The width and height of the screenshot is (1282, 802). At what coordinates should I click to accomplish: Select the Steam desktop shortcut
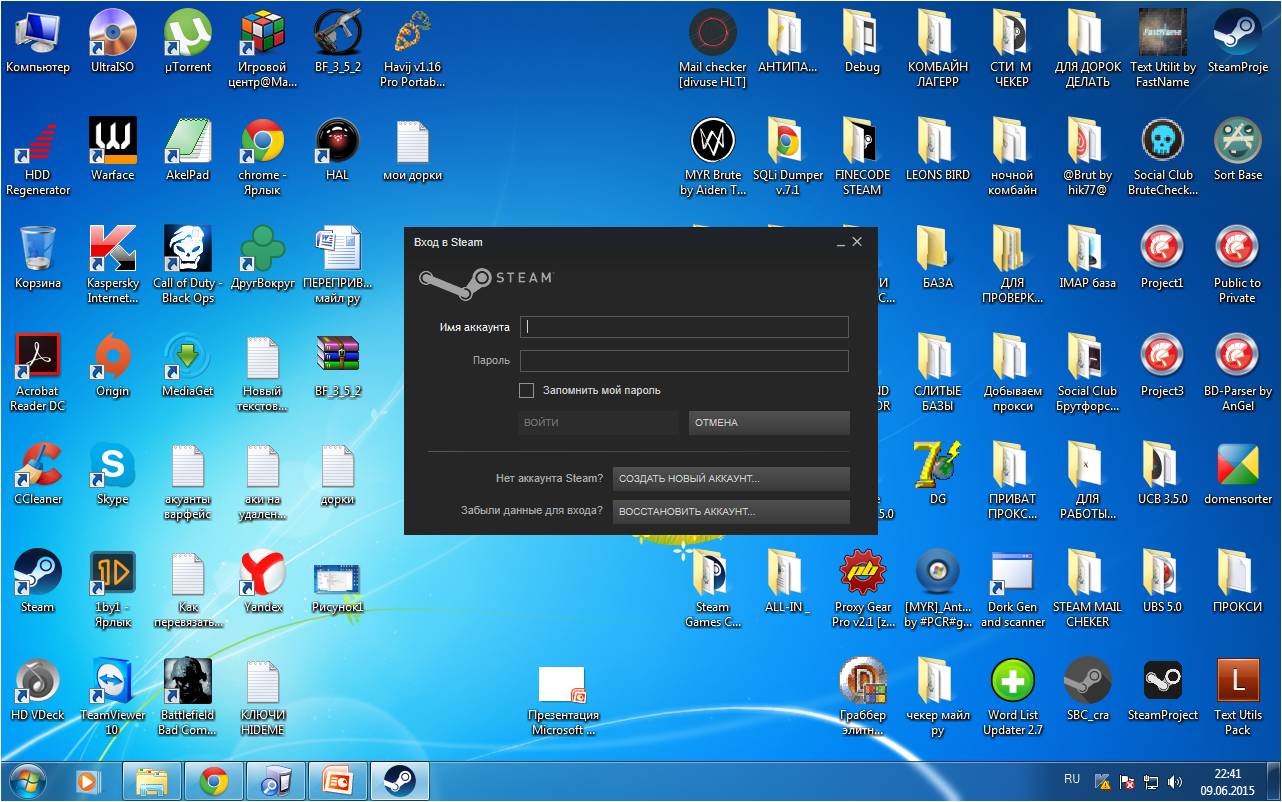coord(38,582)
